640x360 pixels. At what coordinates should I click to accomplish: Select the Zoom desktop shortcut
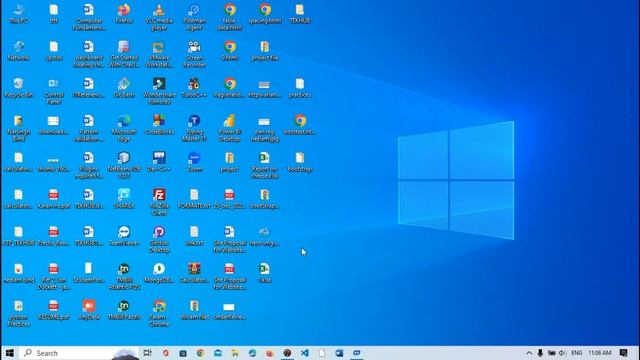(194, 162)
